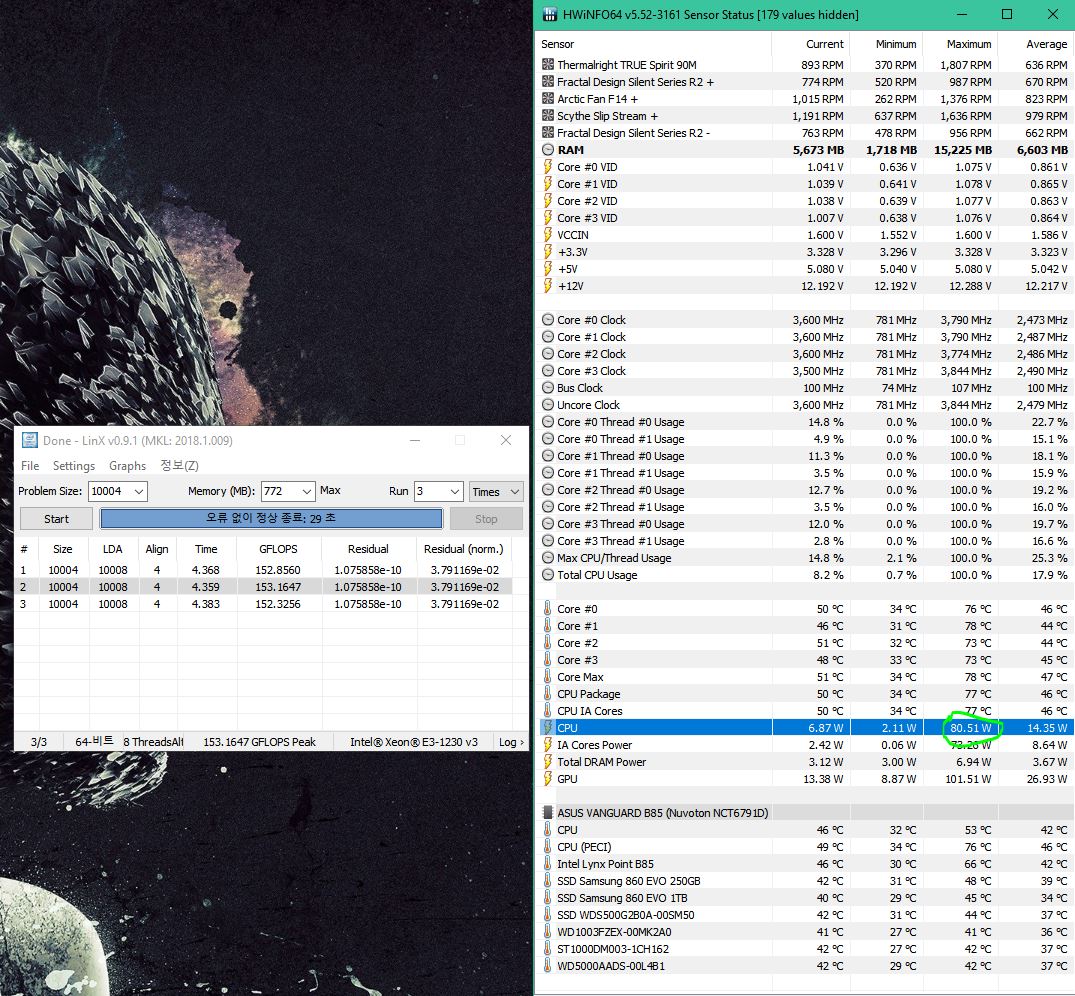1075x996 pixels.
Task: Open the Settings menu in LinX
Action: [74, 466]
